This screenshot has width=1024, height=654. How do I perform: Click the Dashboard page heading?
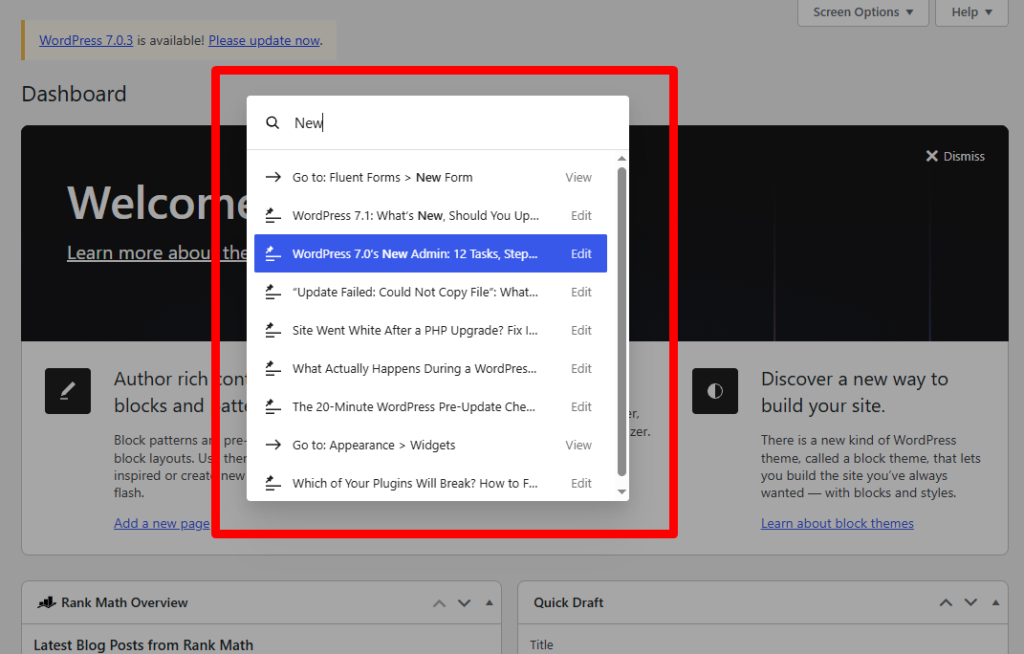[74, 94]
